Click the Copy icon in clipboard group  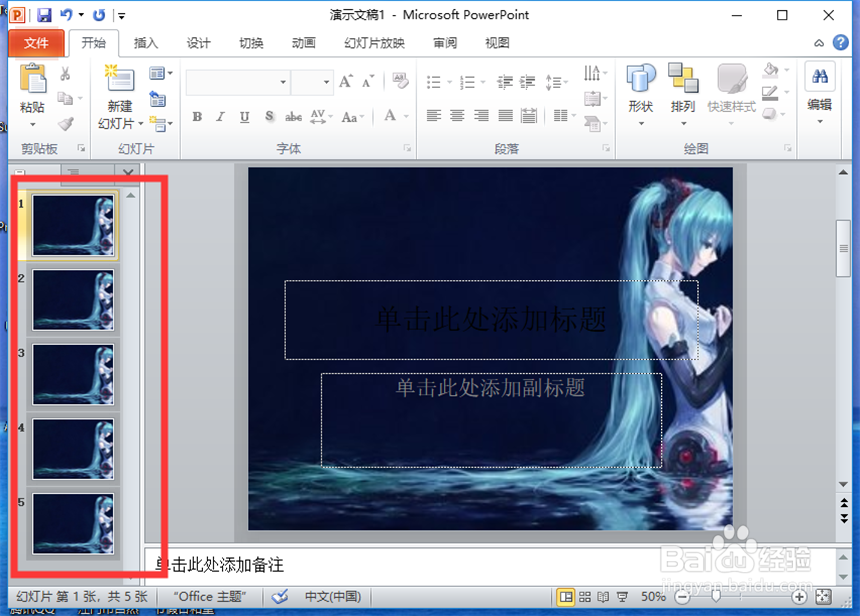65,99
